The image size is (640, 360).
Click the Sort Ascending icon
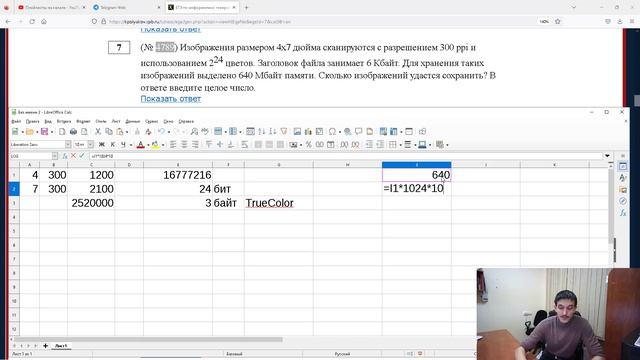tap(262, 131)
